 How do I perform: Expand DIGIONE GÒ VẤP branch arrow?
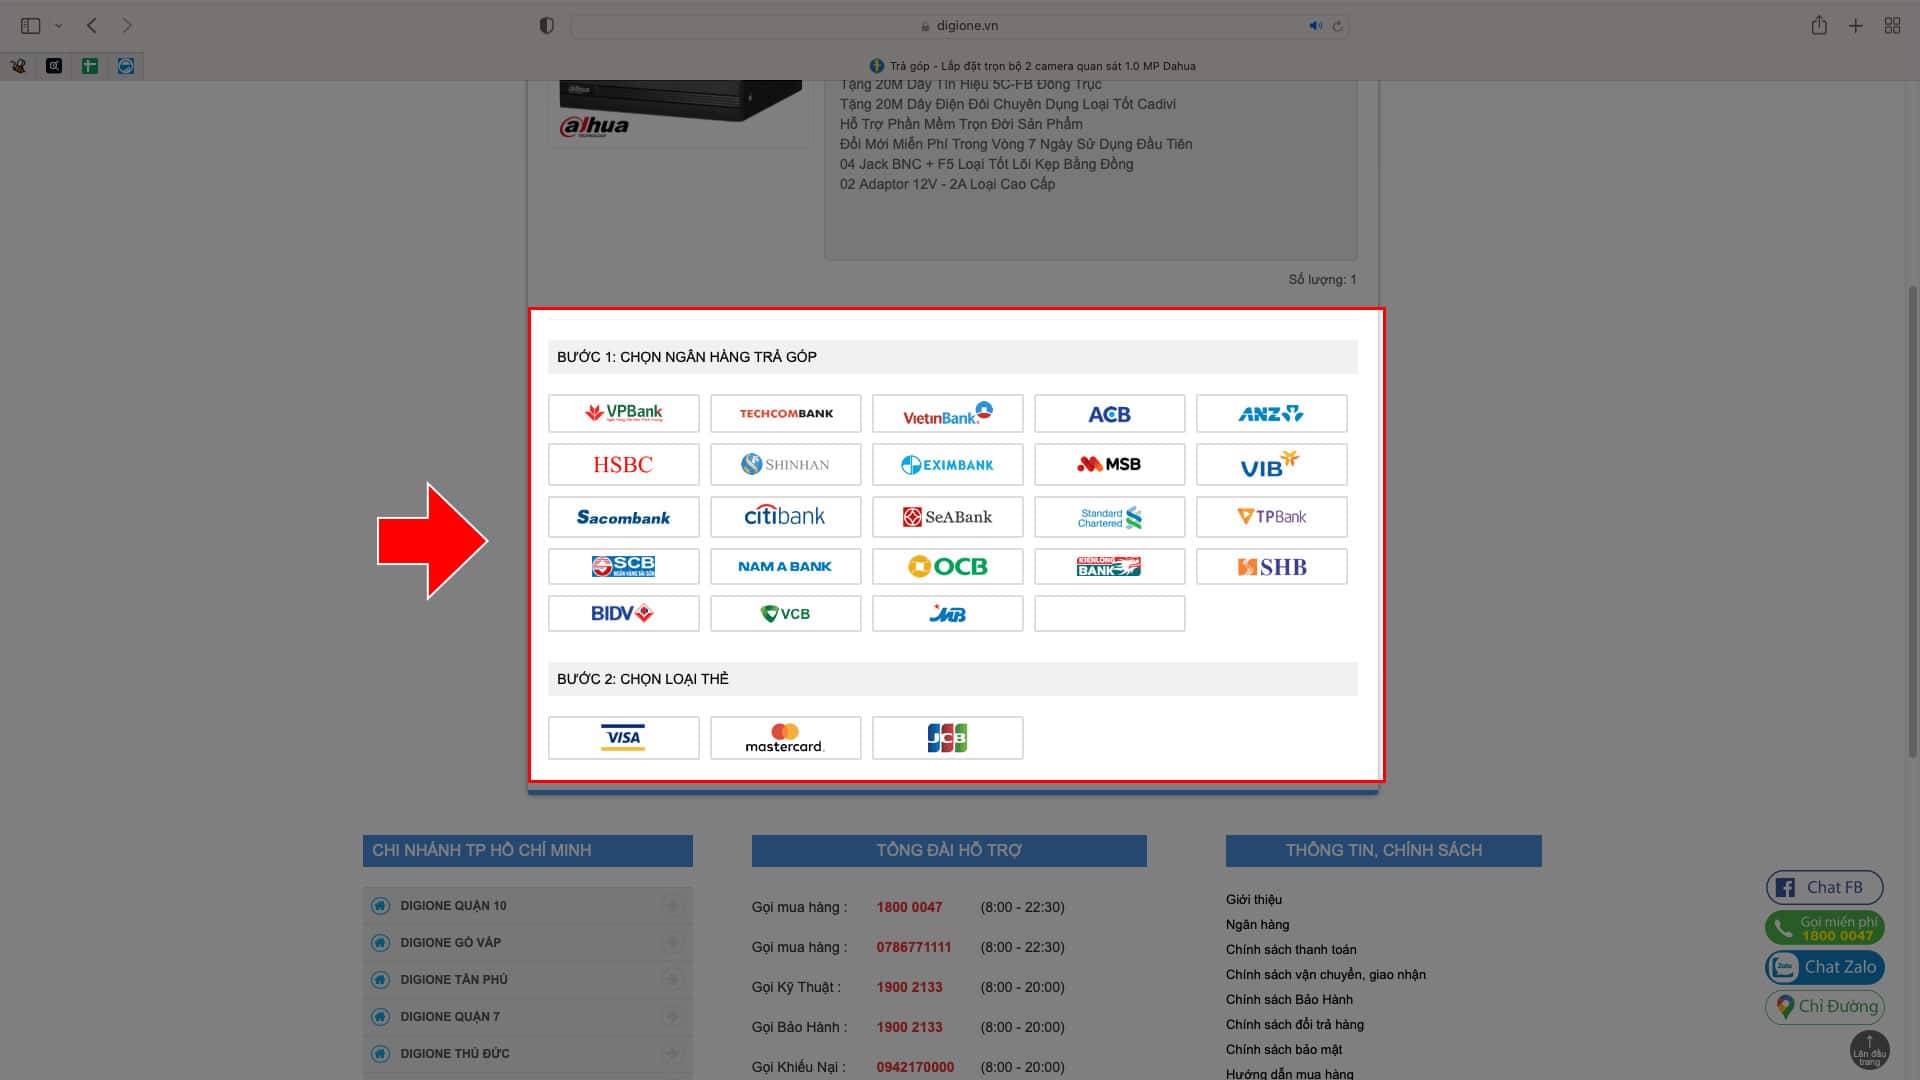pyautogui.click(x=671, y=942)
